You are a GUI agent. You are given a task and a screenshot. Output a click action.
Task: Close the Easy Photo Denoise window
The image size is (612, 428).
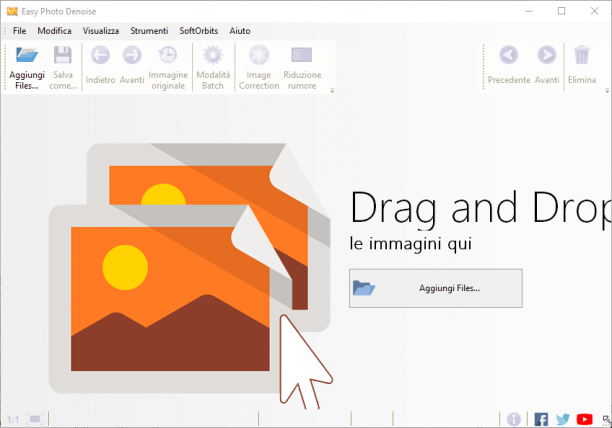(594, 11)
